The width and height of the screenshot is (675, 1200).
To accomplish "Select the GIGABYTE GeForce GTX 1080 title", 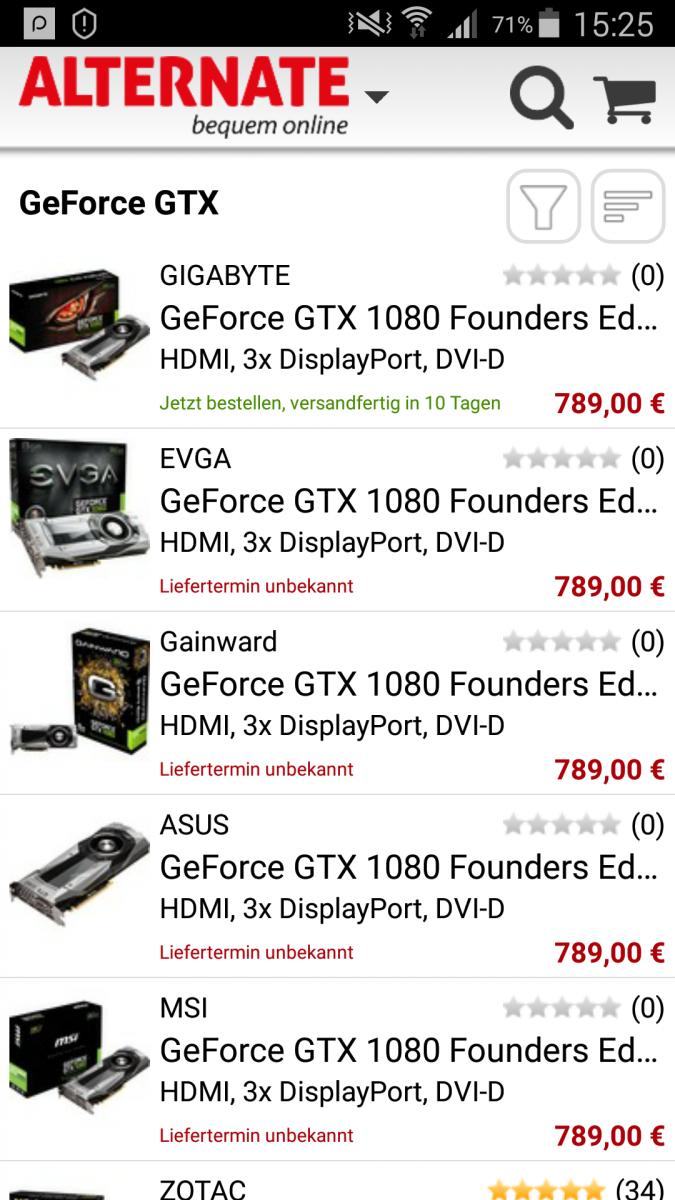I will tap(409, 318).
